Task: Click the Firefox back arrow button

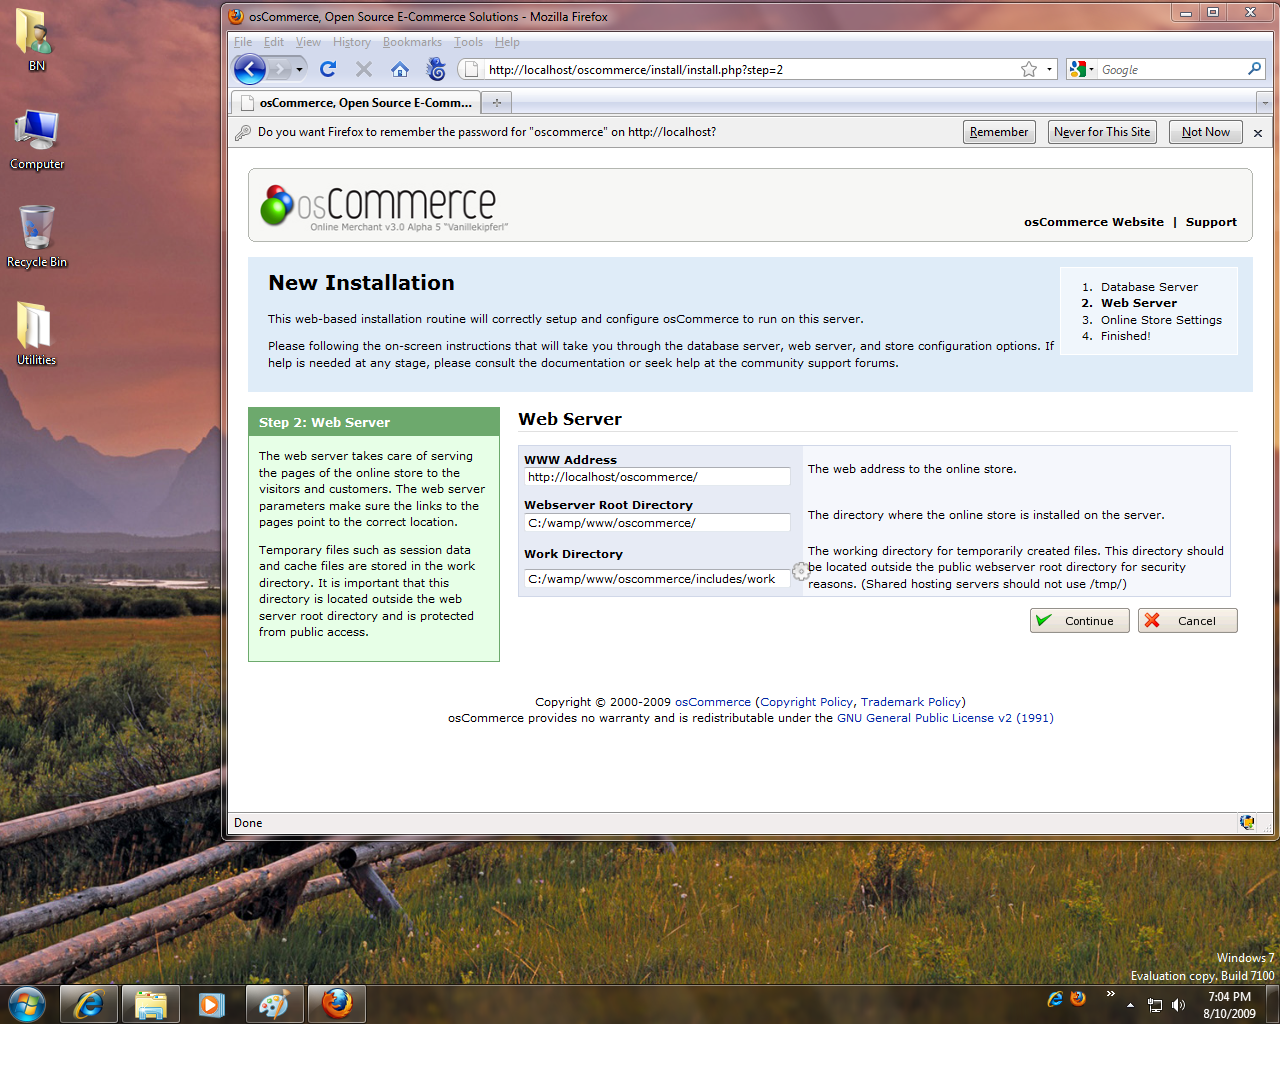Action: 249,69
